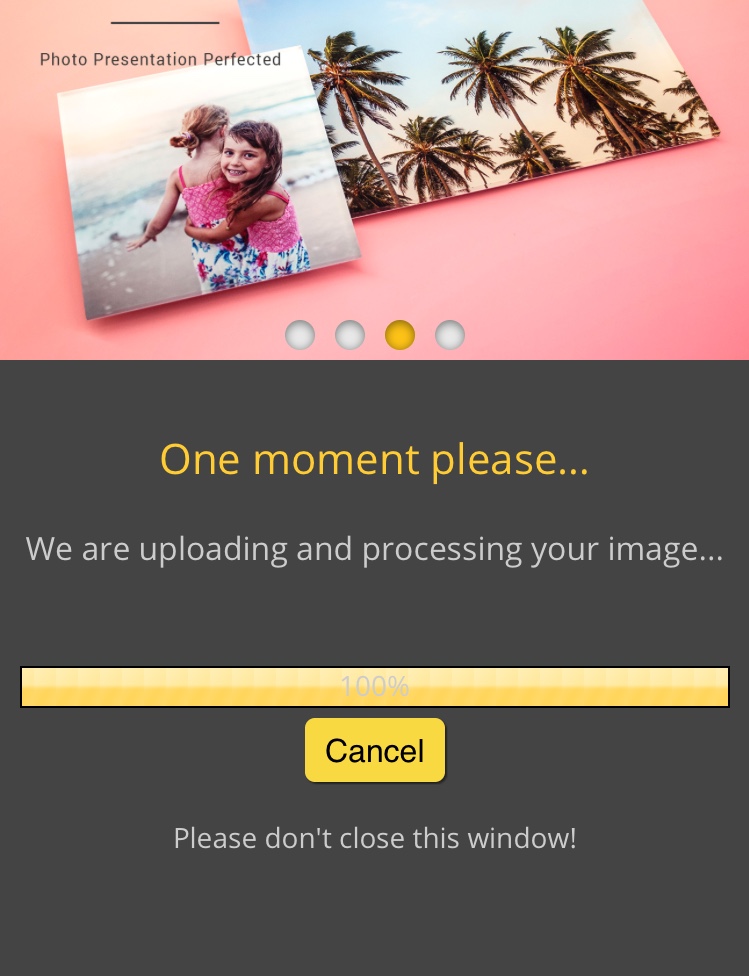Click the uploading and processing message

tap(374, 550)
